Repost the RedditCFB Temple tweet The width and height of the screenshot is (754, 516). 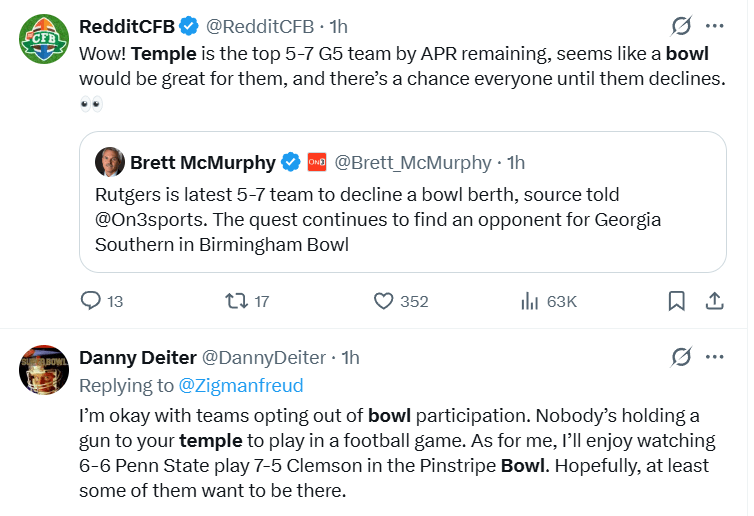[238, 301]
